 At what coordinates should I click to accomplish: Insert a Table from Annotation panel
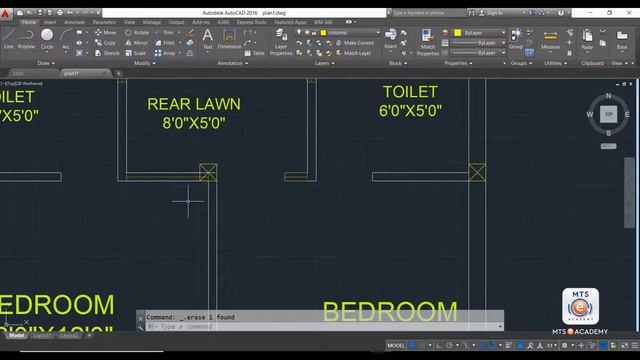coord(254,53)
